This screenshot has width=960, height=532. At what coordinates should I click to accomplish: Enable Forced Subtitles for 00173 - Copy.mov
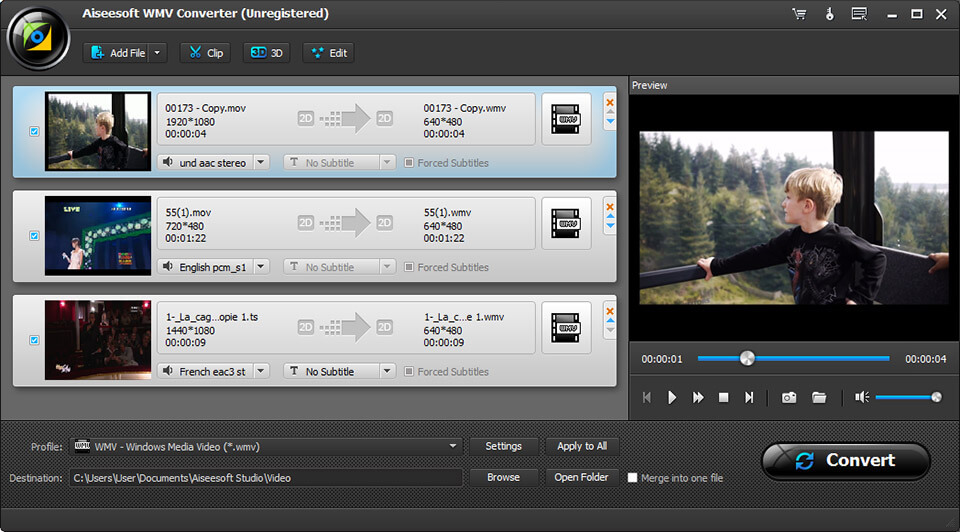click(409, 163)
